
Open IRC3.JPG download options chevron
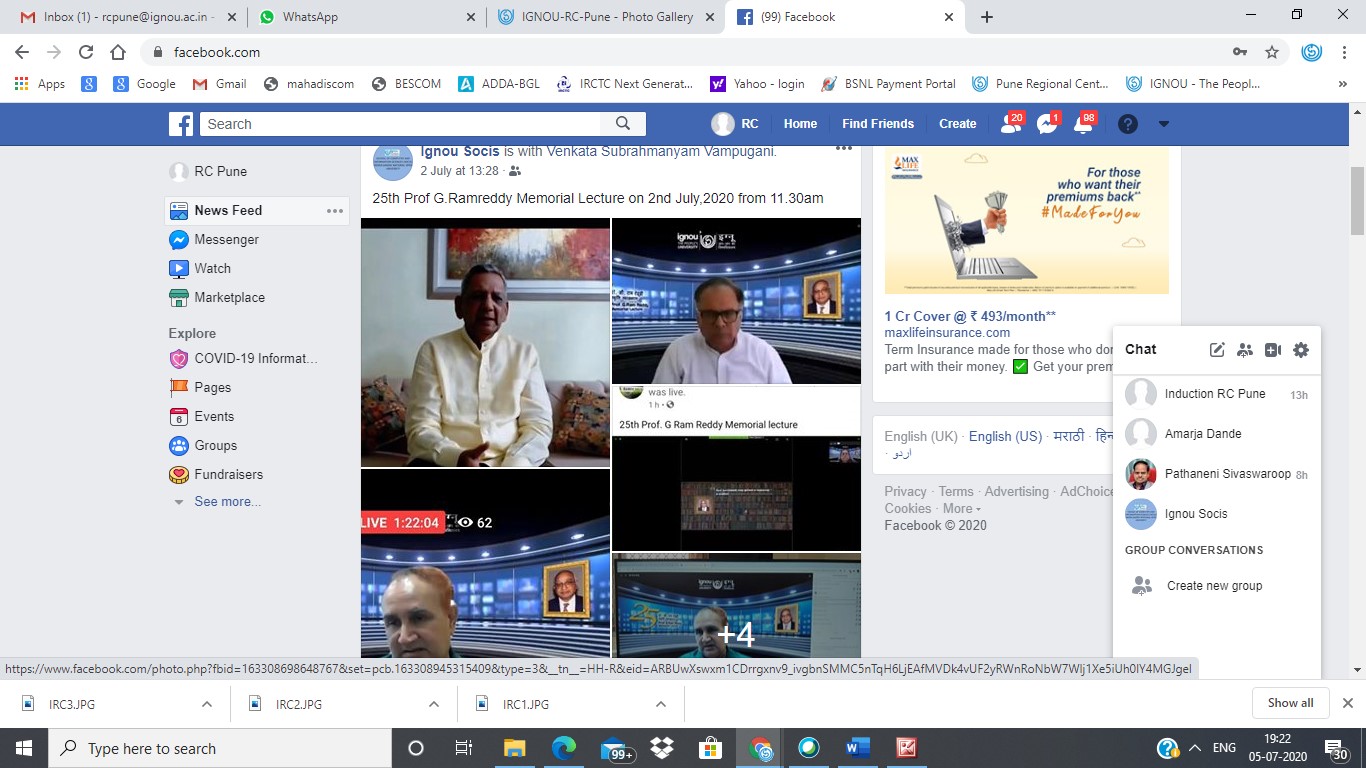(207, 704)
